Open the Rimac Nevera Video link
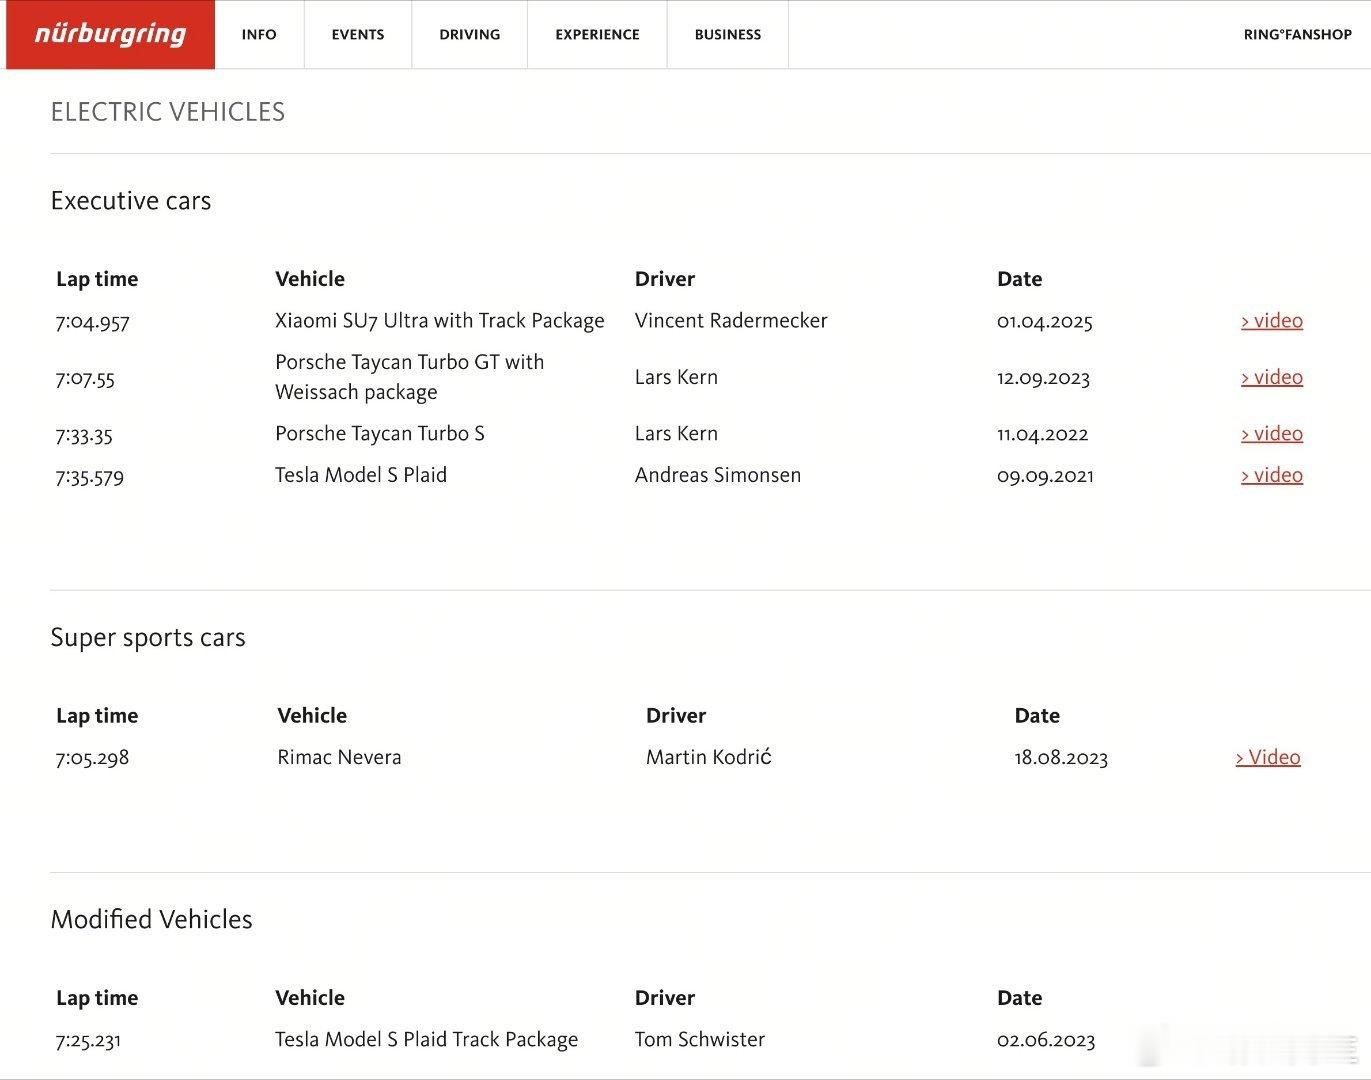 1268,757
